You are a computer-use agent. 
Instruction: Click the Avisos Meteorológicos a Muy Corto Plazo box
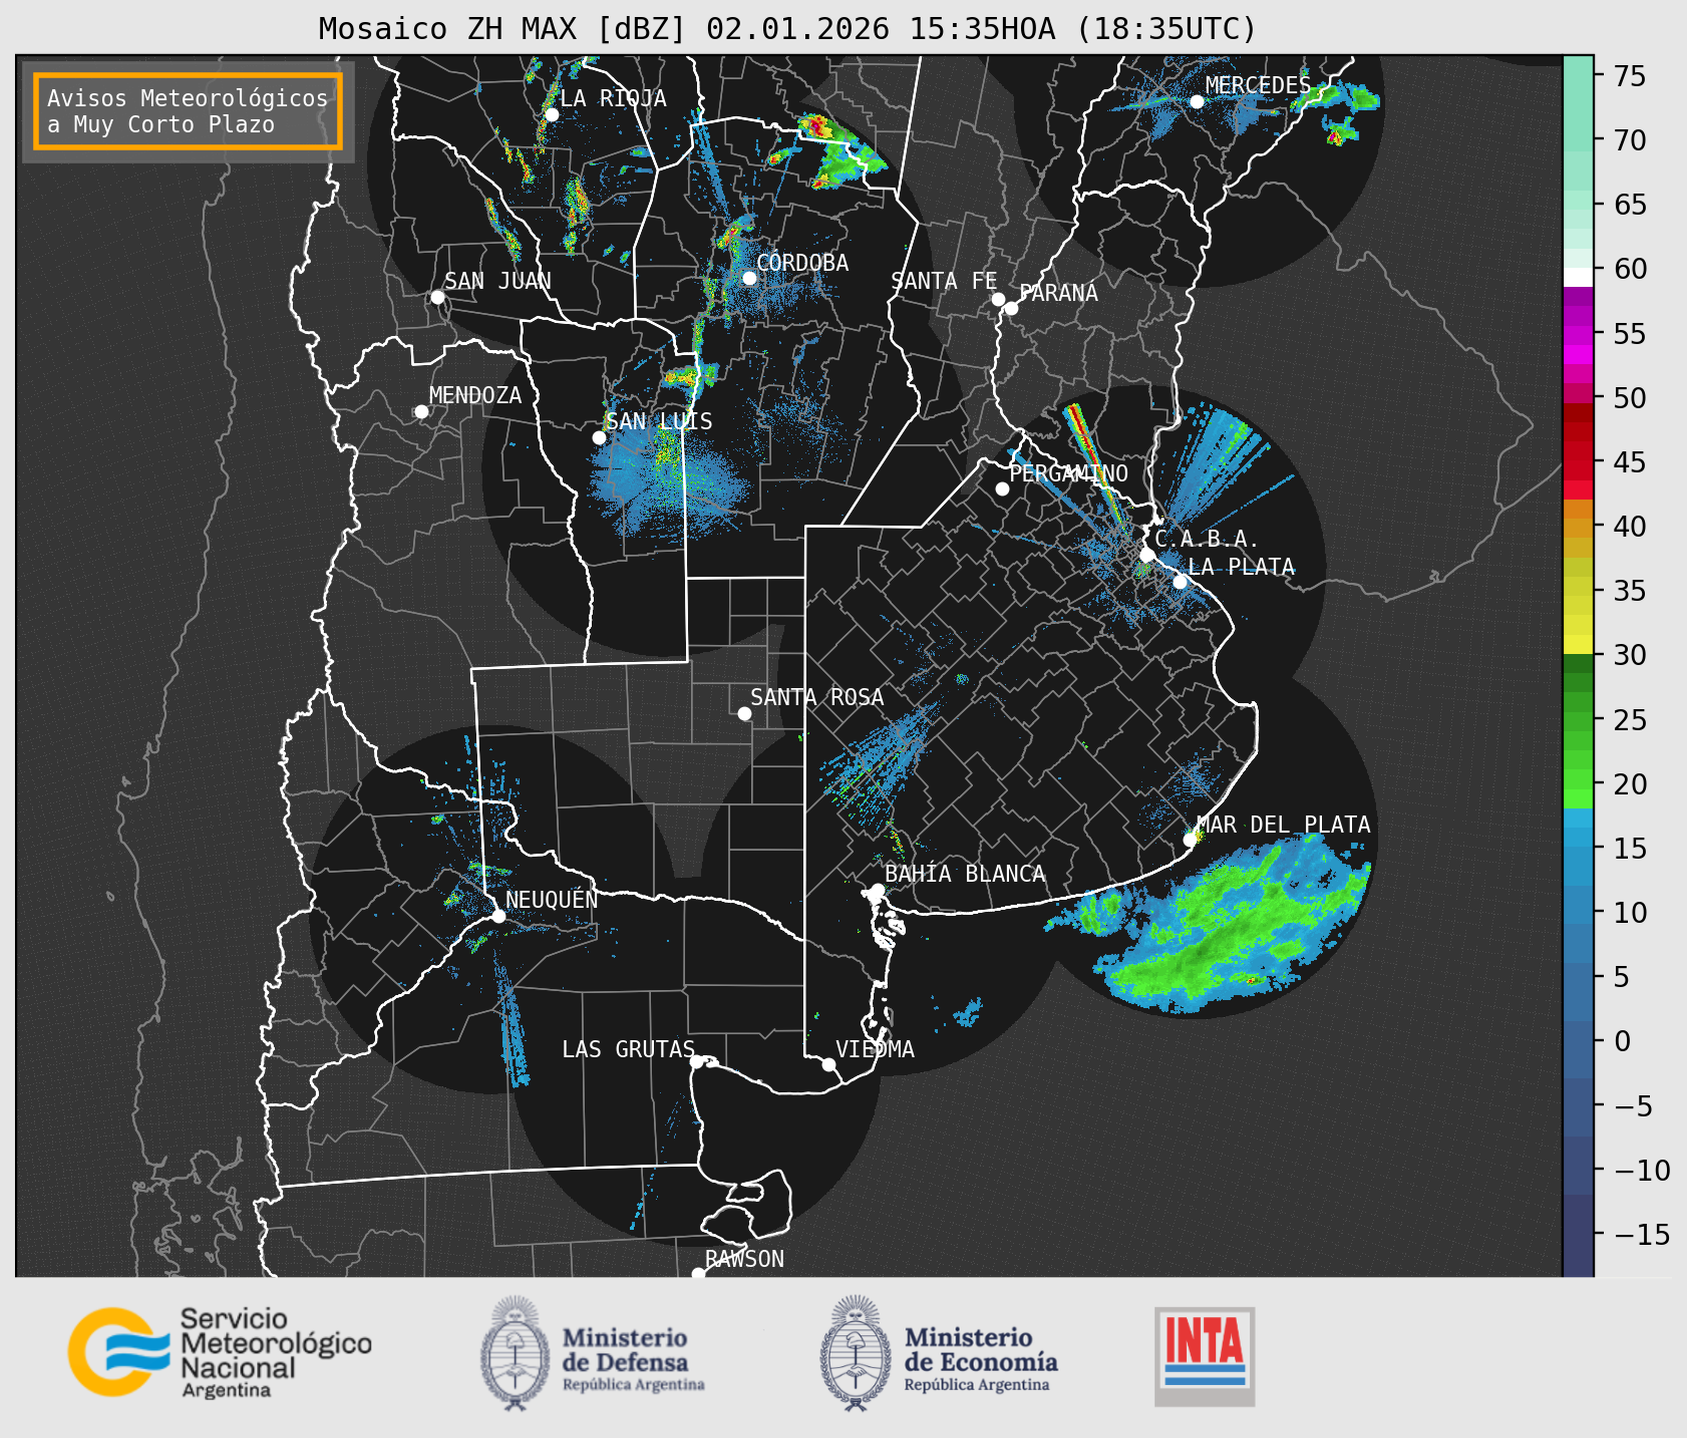point(188,111)
